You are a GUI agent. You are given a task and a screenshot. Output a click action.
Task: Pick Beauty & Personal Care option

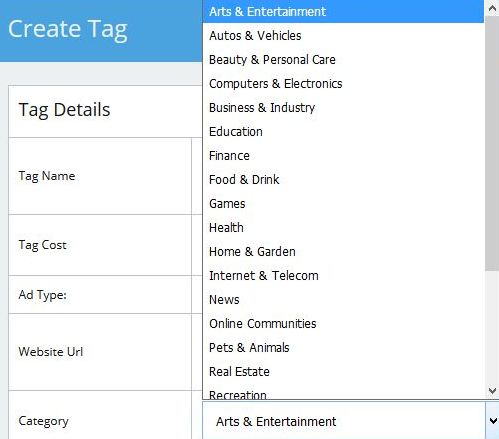343,60
